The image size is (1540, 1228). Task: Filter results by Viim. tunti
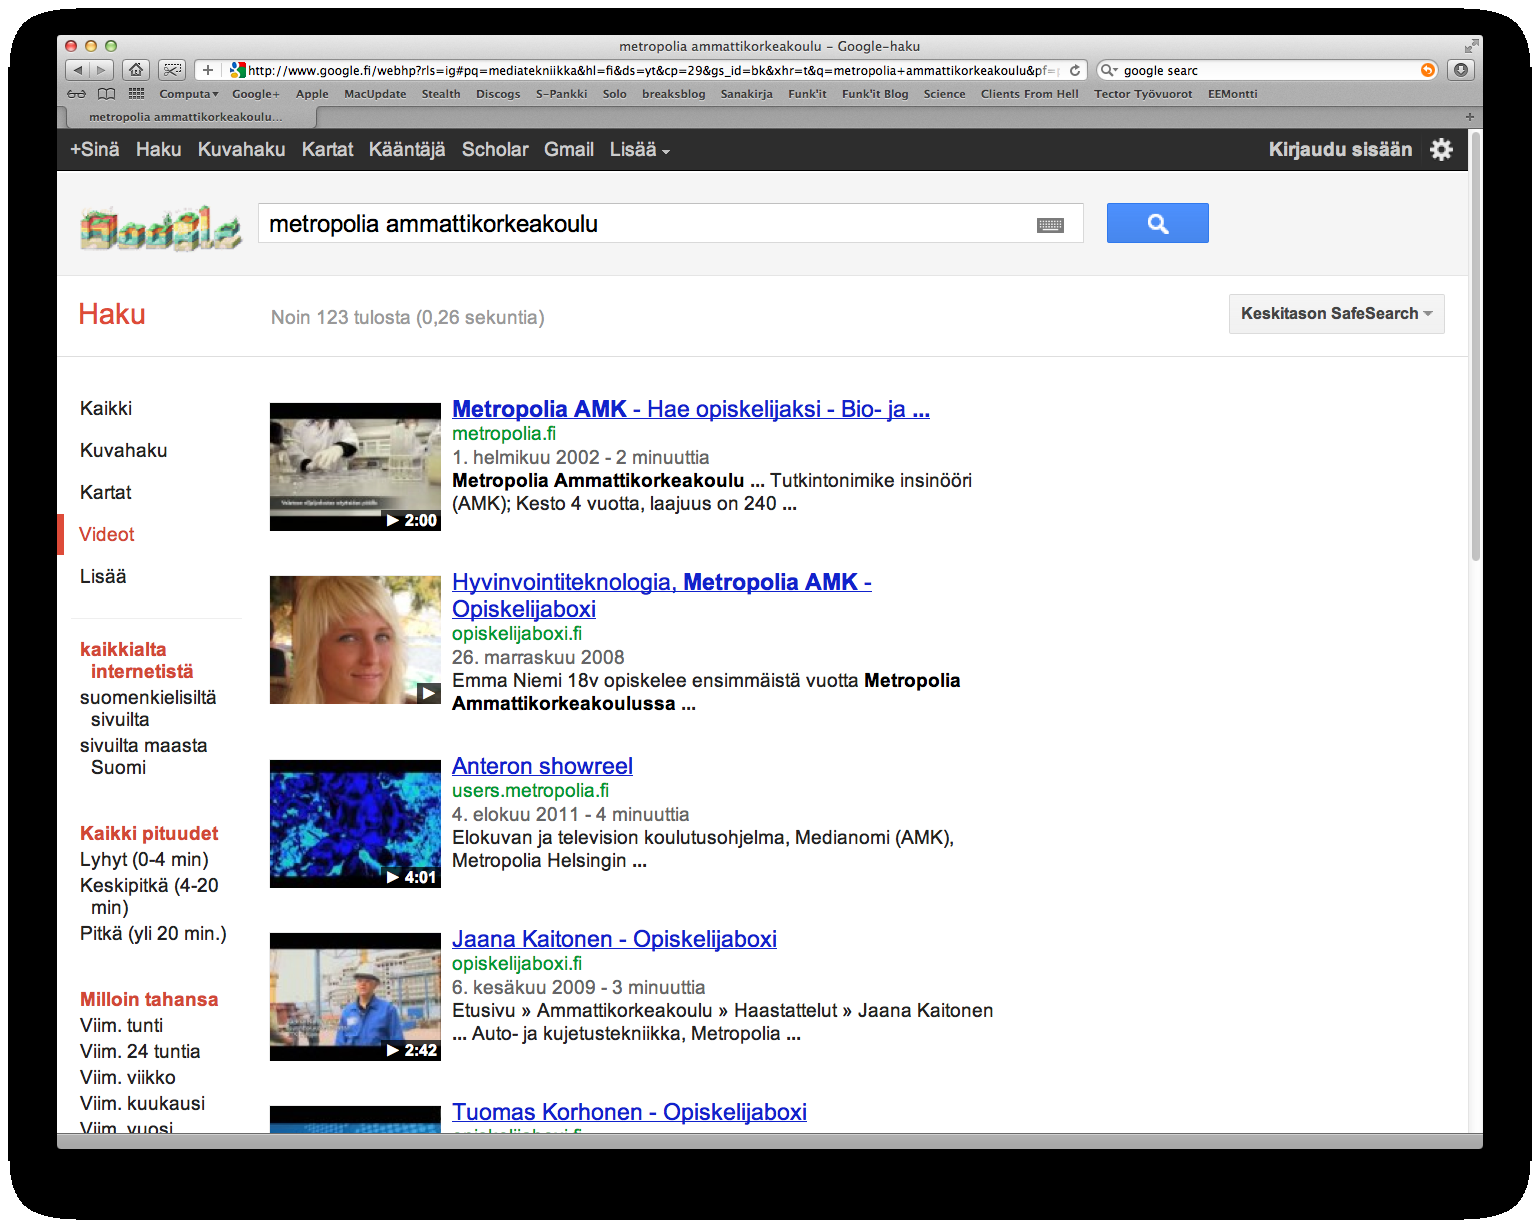121,1025
